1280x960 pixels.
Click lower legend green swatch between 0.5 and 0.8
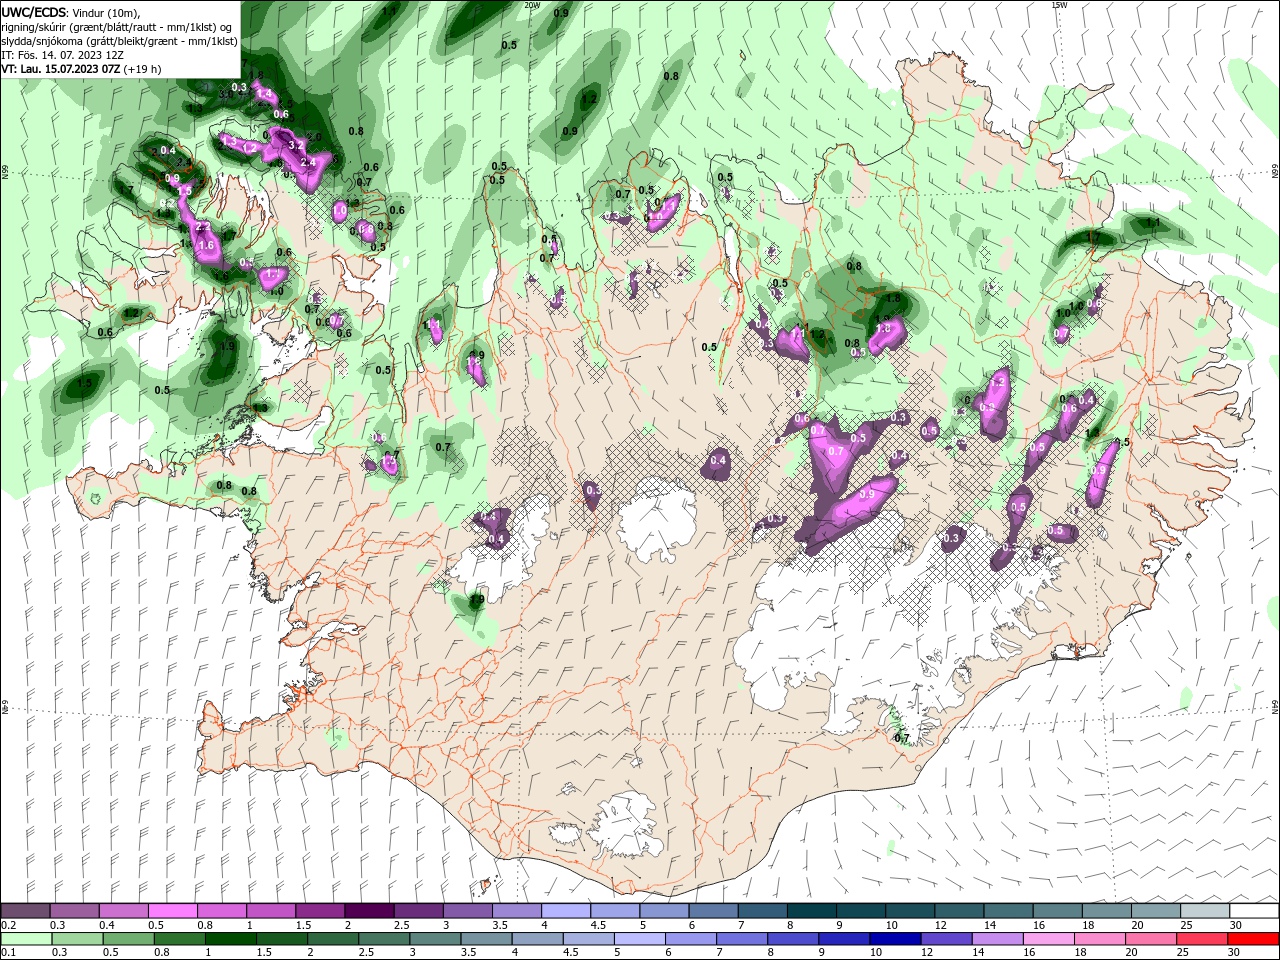point(128,939)
